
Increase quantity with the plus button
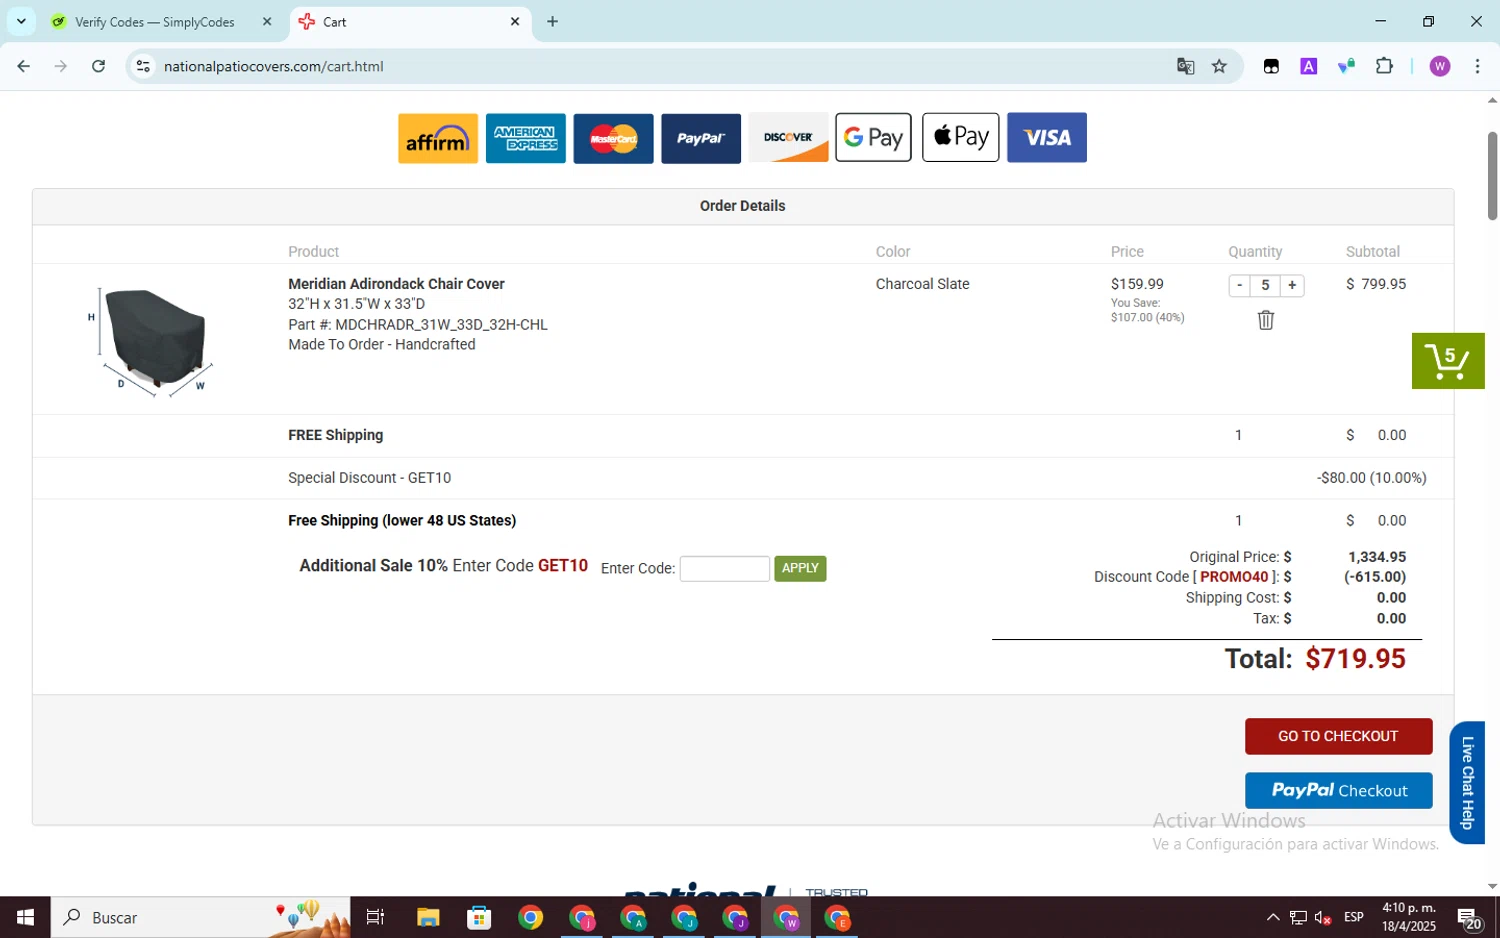coord(1292,285)
